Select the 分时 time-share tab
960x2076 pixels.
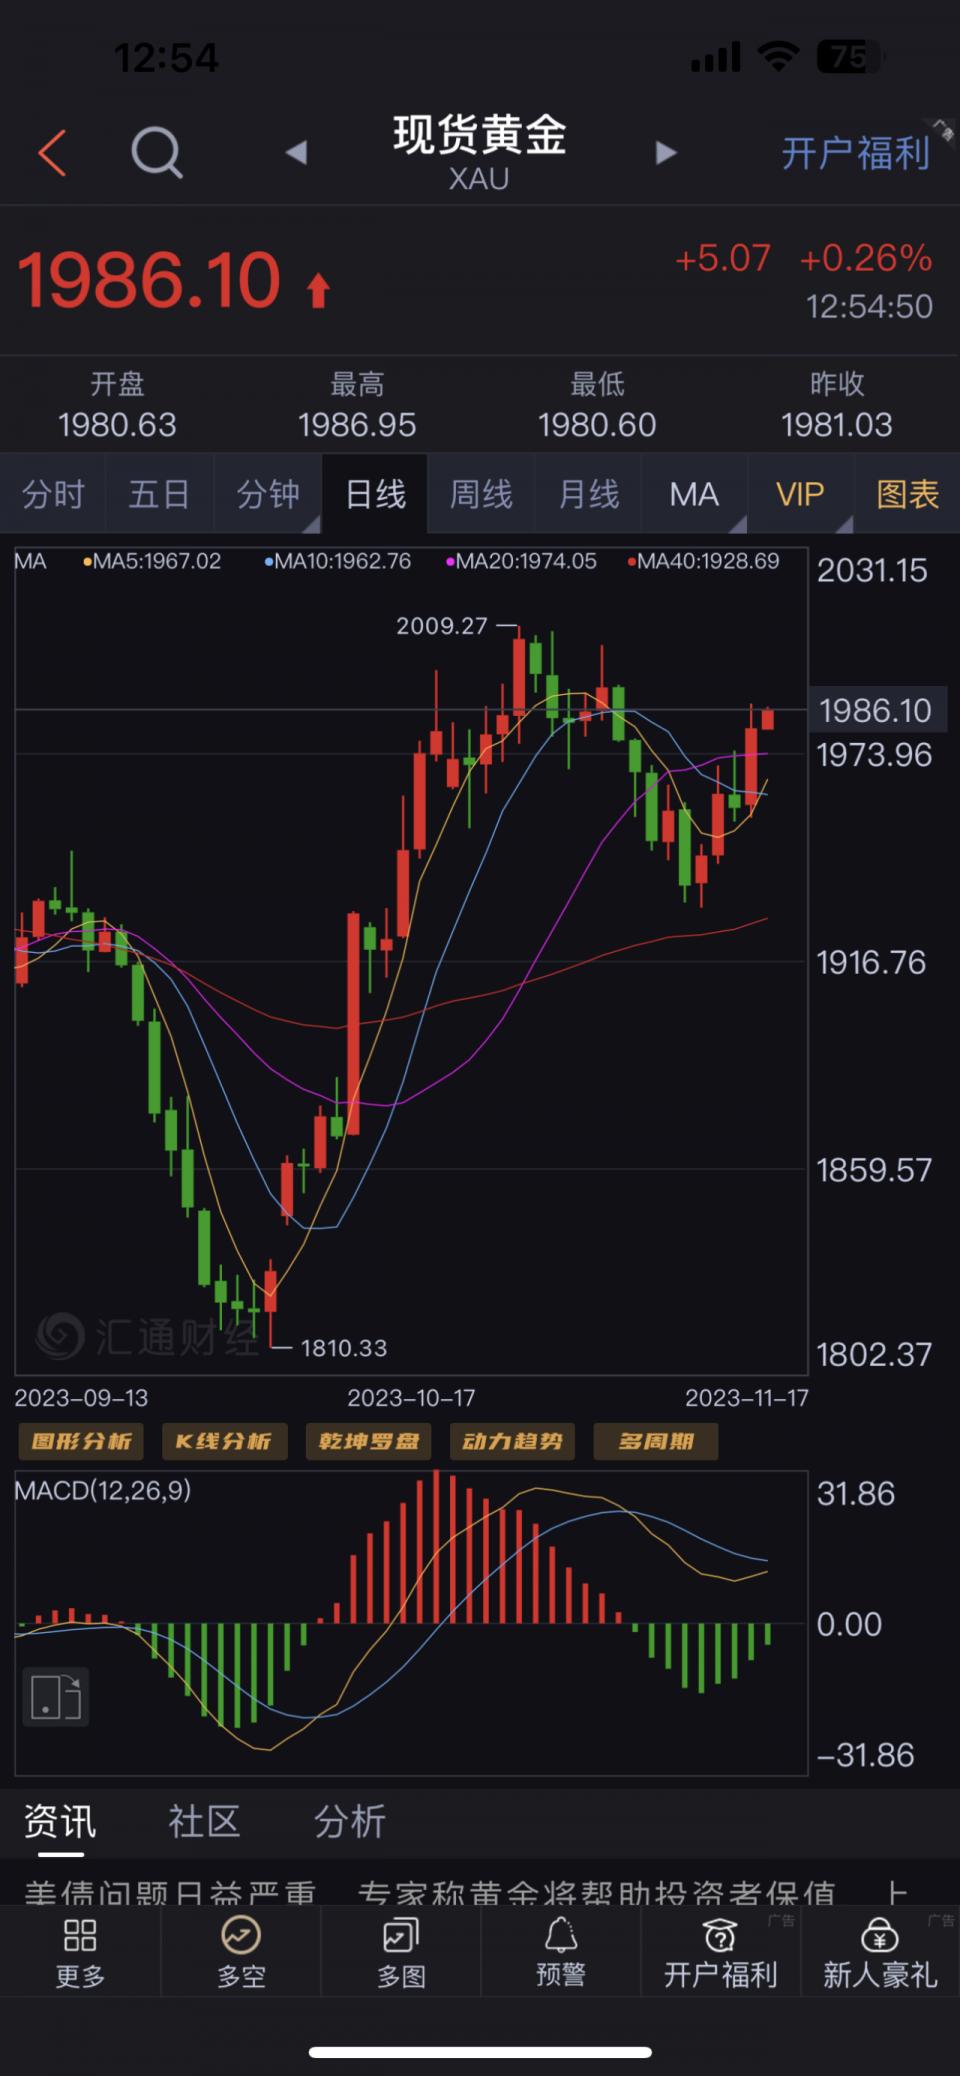tap(53, 494)
